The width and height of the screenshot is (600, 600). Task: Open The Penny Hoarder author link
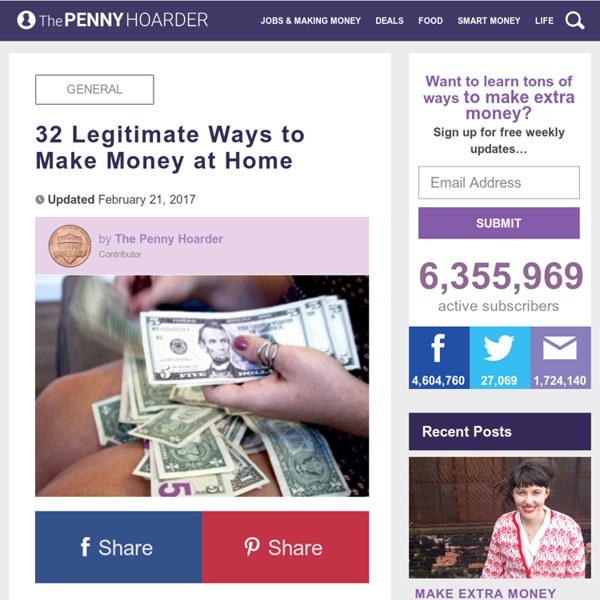pos(169,239)
